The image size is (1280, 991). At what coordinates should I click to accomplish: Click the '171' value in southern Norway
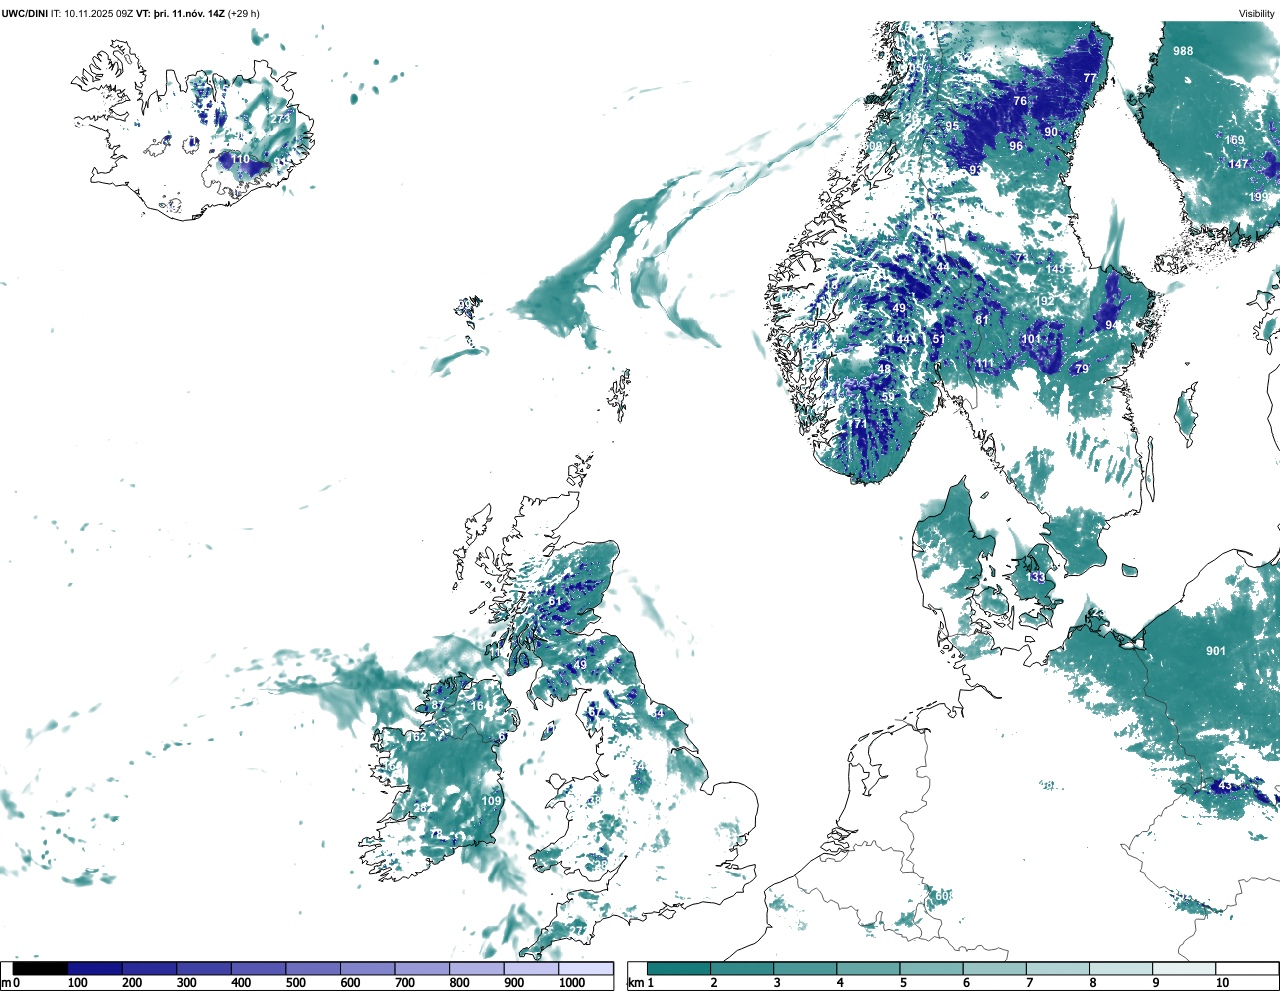point(857,425)
